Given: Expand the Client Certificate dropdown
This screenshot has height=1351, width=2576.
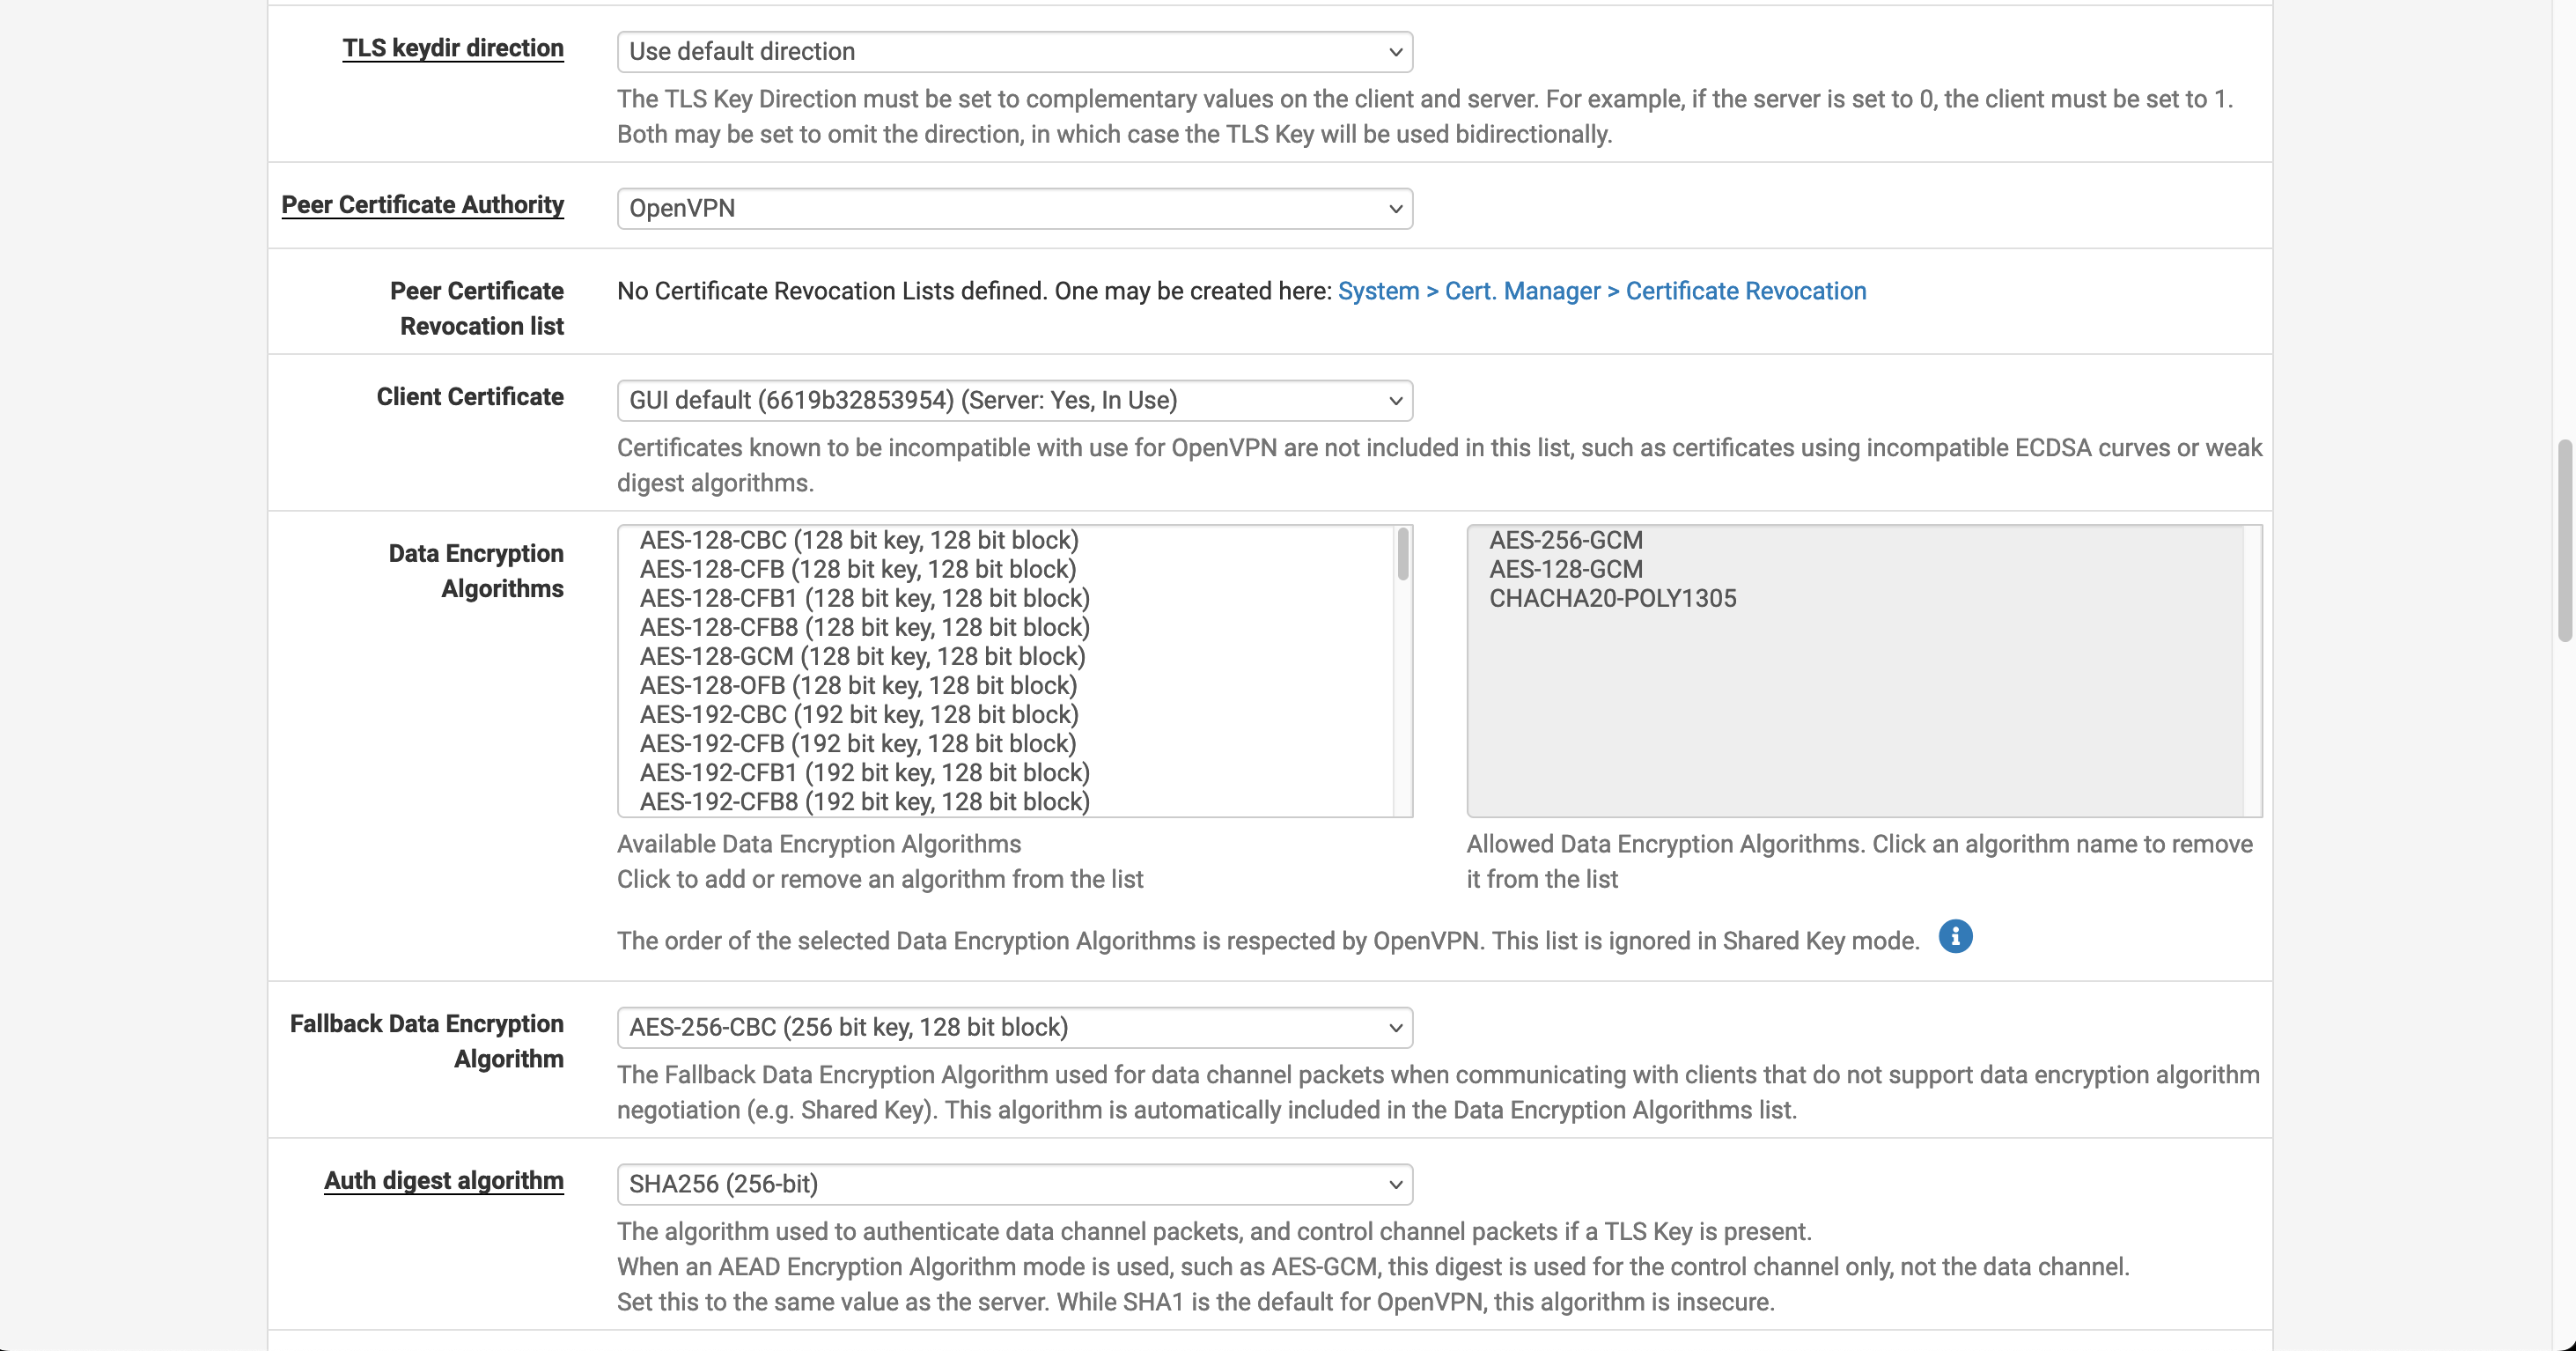Looking at the screenshot, I should pyautogui.click(x=1014, y=401).
